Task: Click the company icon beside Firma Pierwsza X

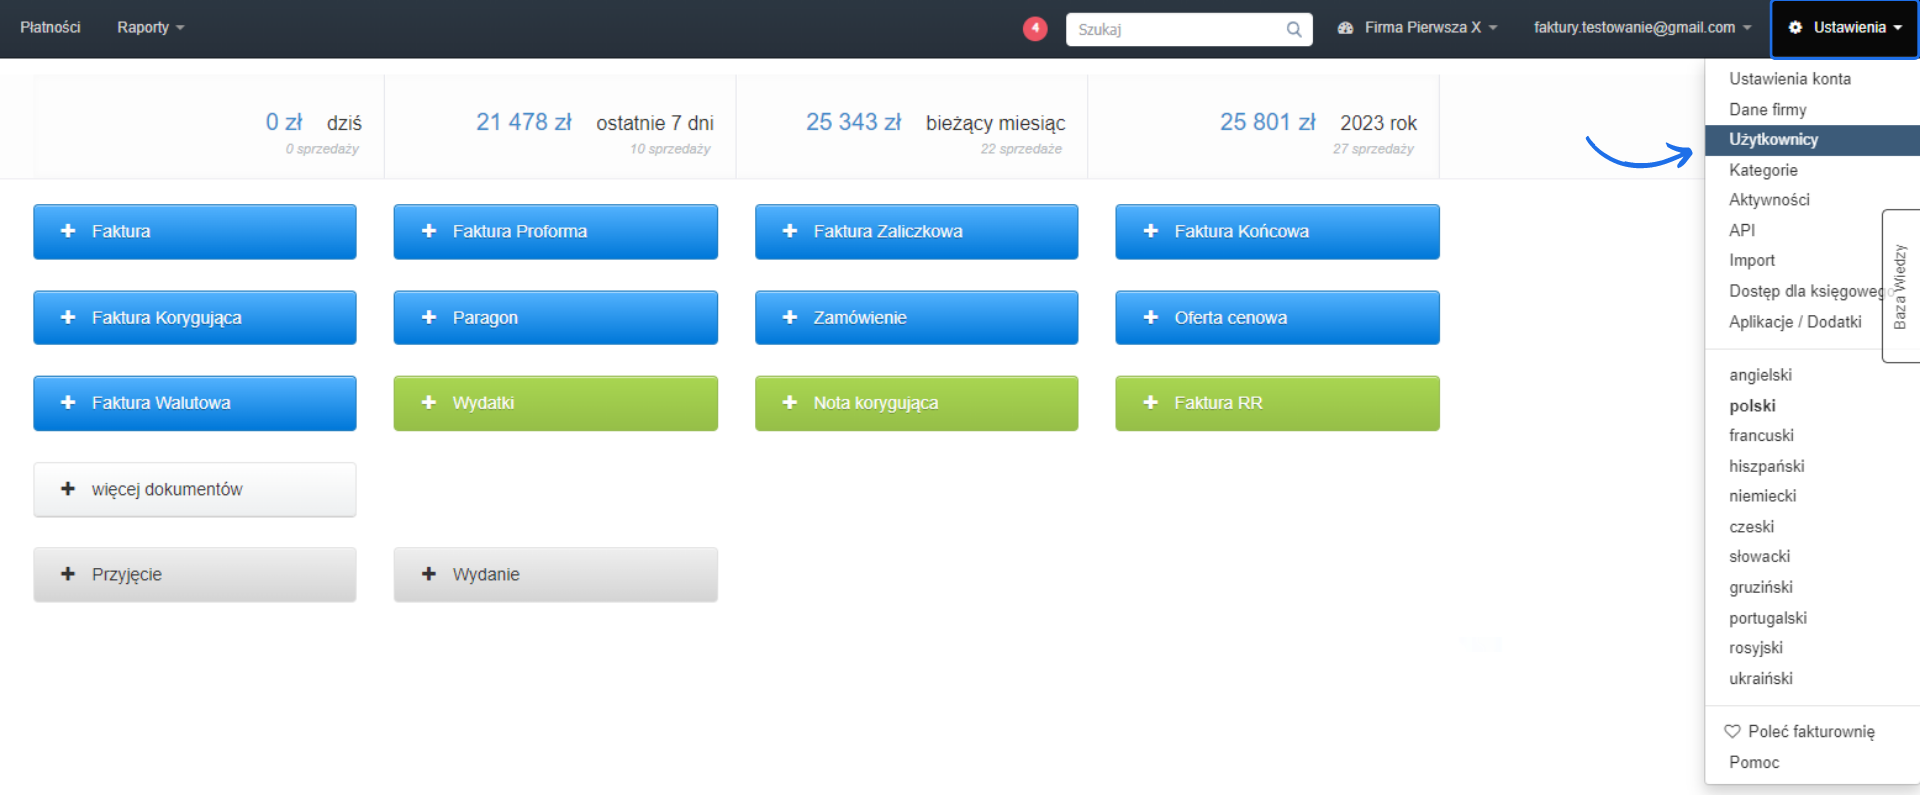Action: (1345, 28)
